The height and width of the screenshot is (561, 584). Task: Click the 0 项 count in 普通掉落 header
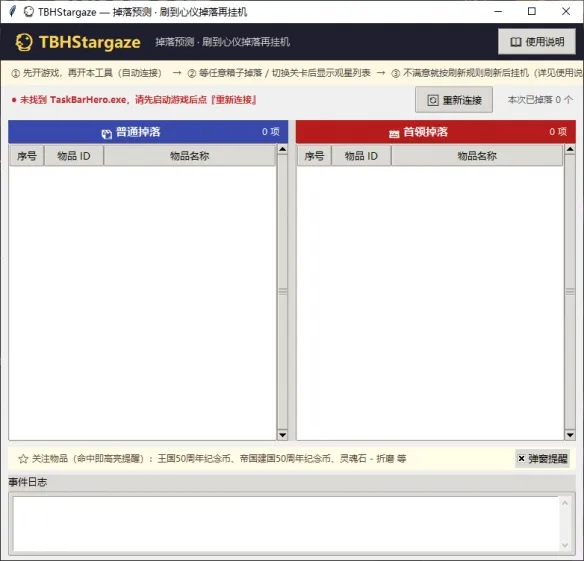[x=270, y=131]
